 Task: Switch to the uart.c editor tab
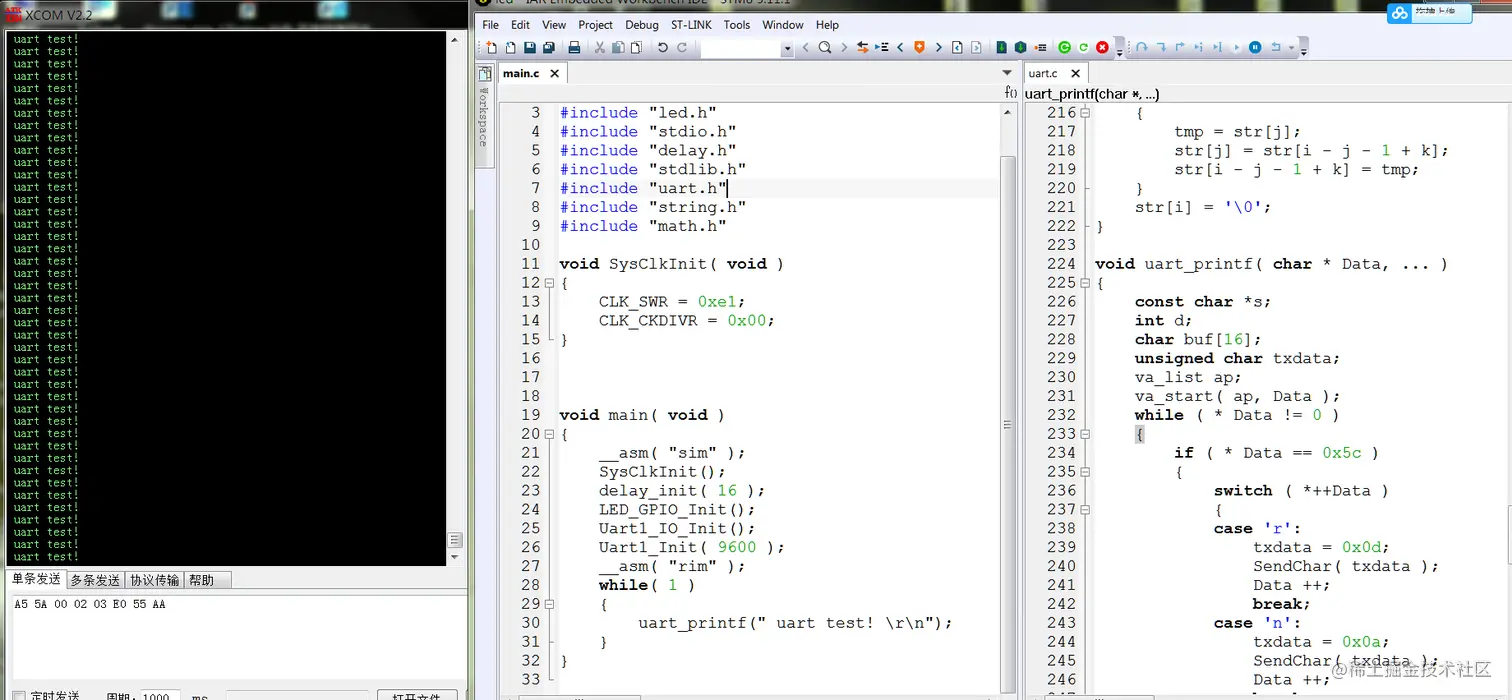click(1042, 73)
